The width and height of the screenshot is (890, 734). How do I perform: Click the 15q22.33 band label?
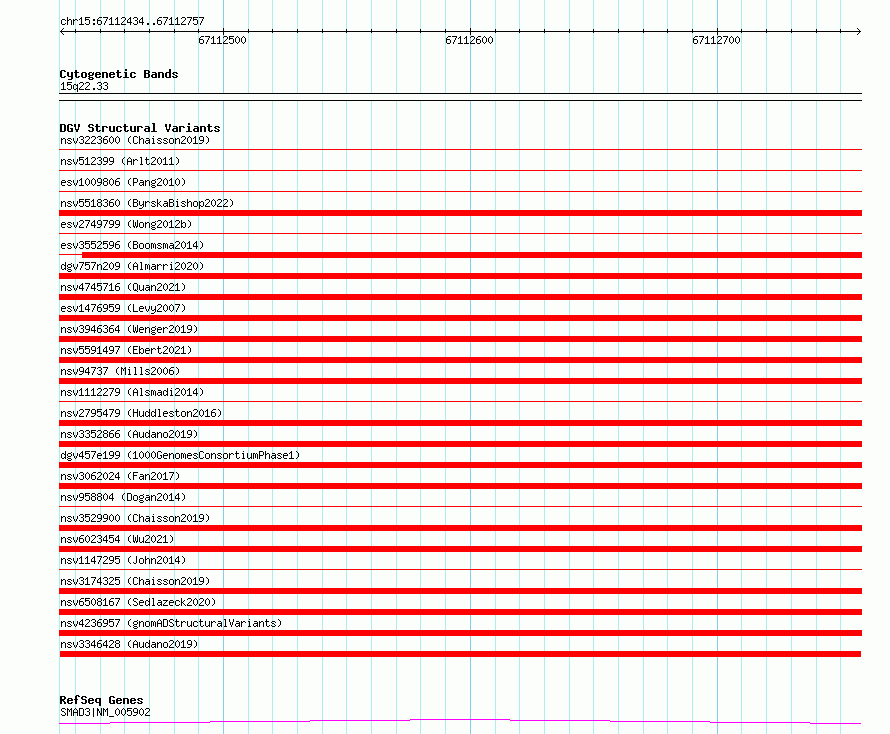(x=84, y=86)
